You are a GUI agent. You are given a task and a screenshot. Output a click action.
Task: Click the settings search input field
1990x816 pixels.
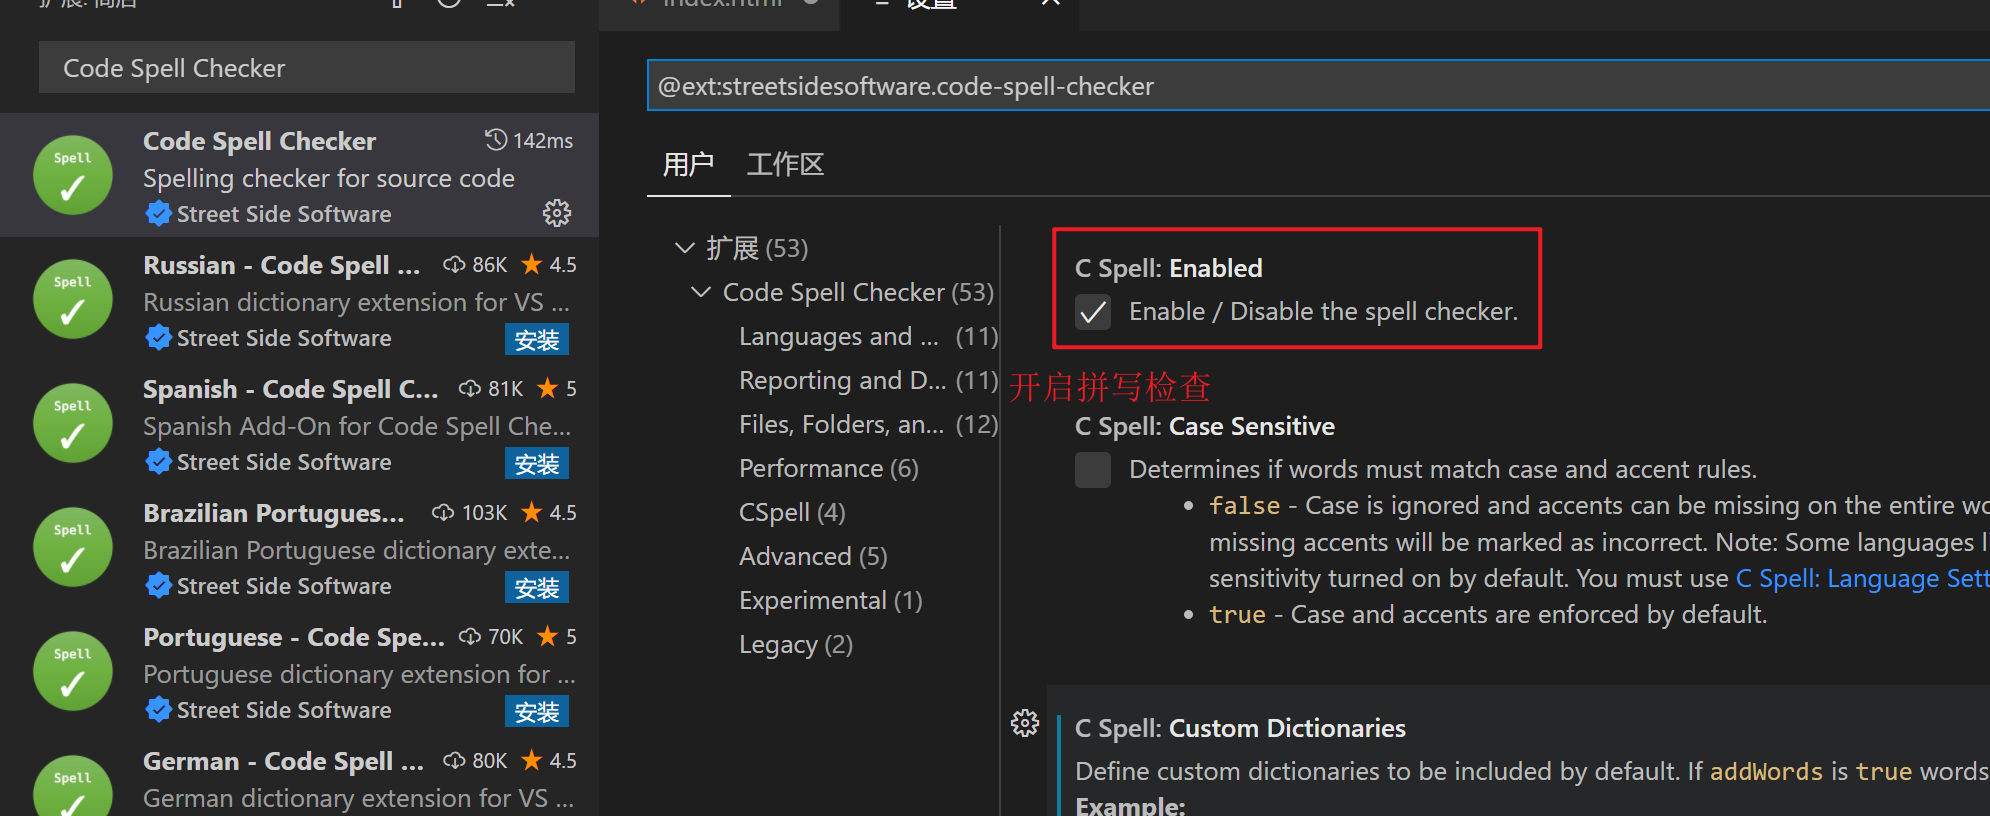click(1300, 86)
